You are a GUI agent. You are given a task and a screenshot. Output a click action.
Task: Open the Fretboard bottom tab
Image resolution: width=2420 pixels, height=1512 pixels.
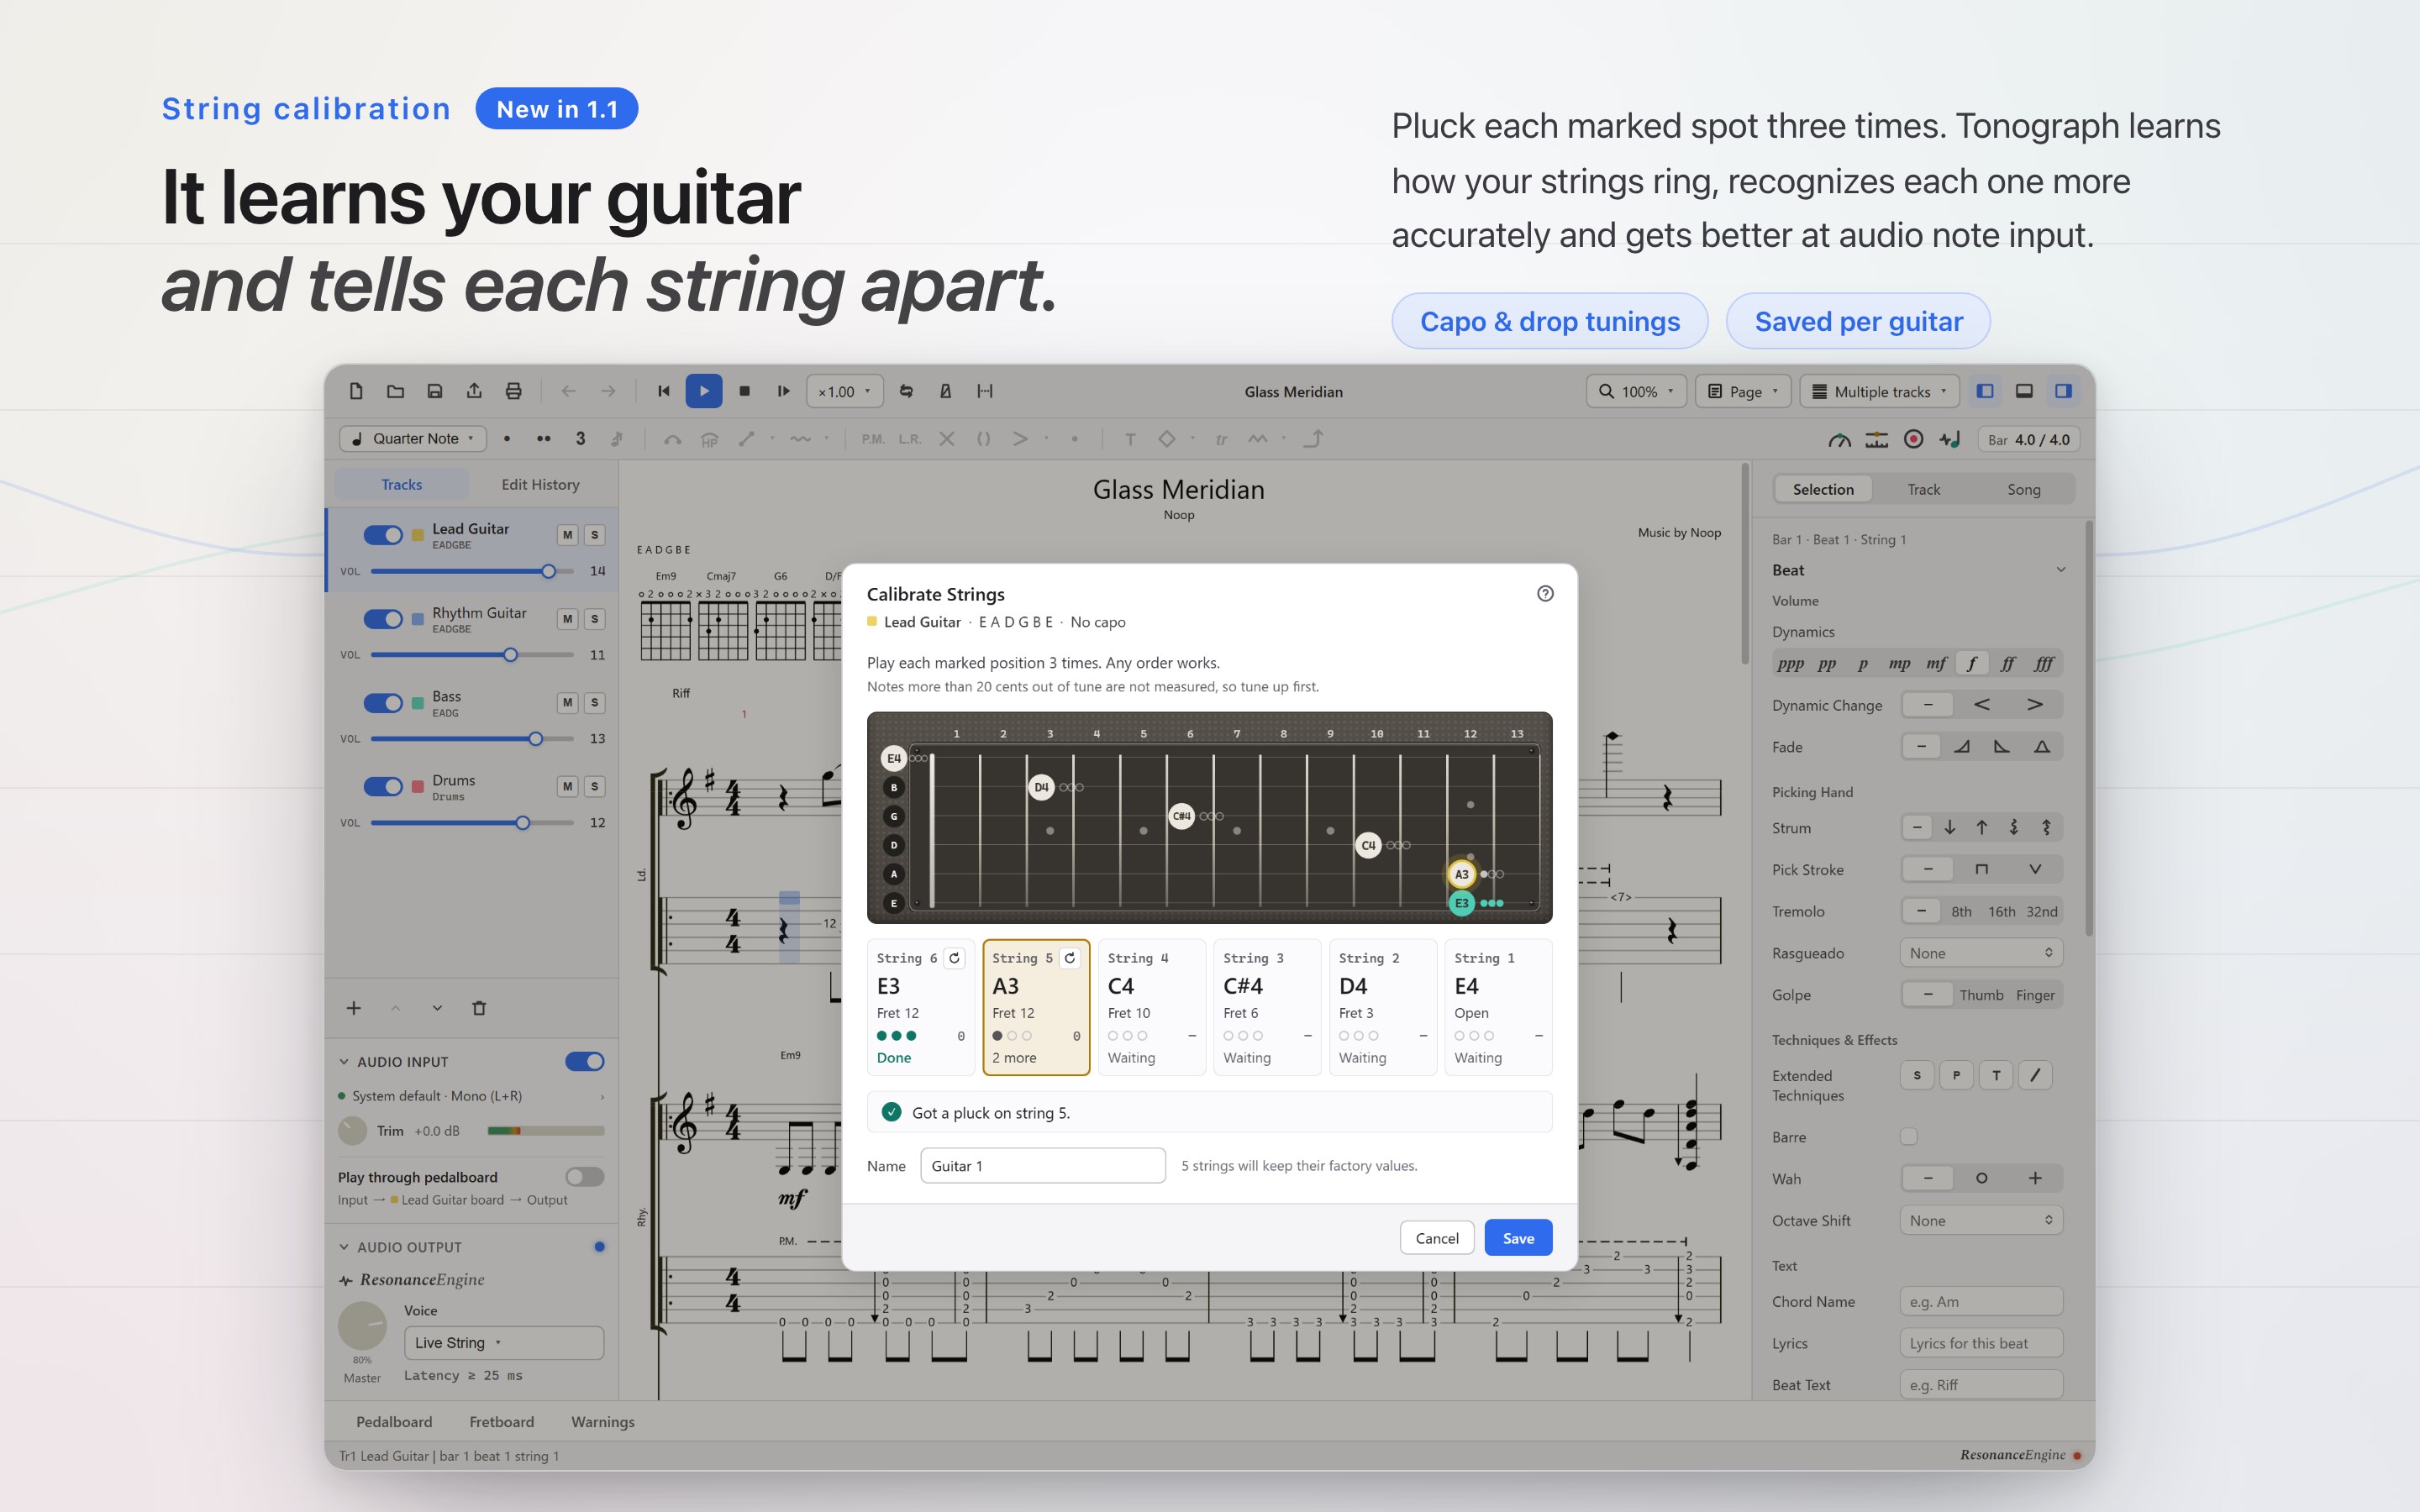[x=501, y=1421]
